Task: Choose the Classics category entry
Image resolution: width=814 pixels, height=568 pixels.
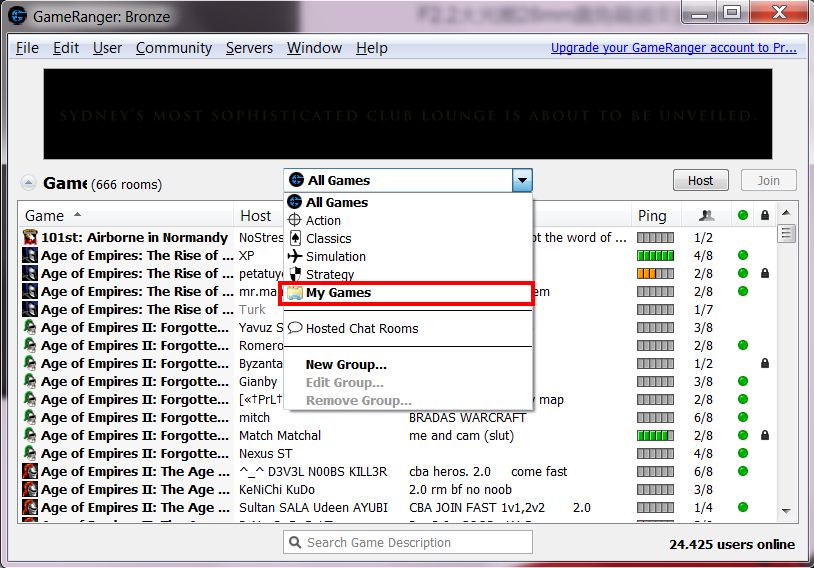Action: pyautogui.click(x=408, y=238)
